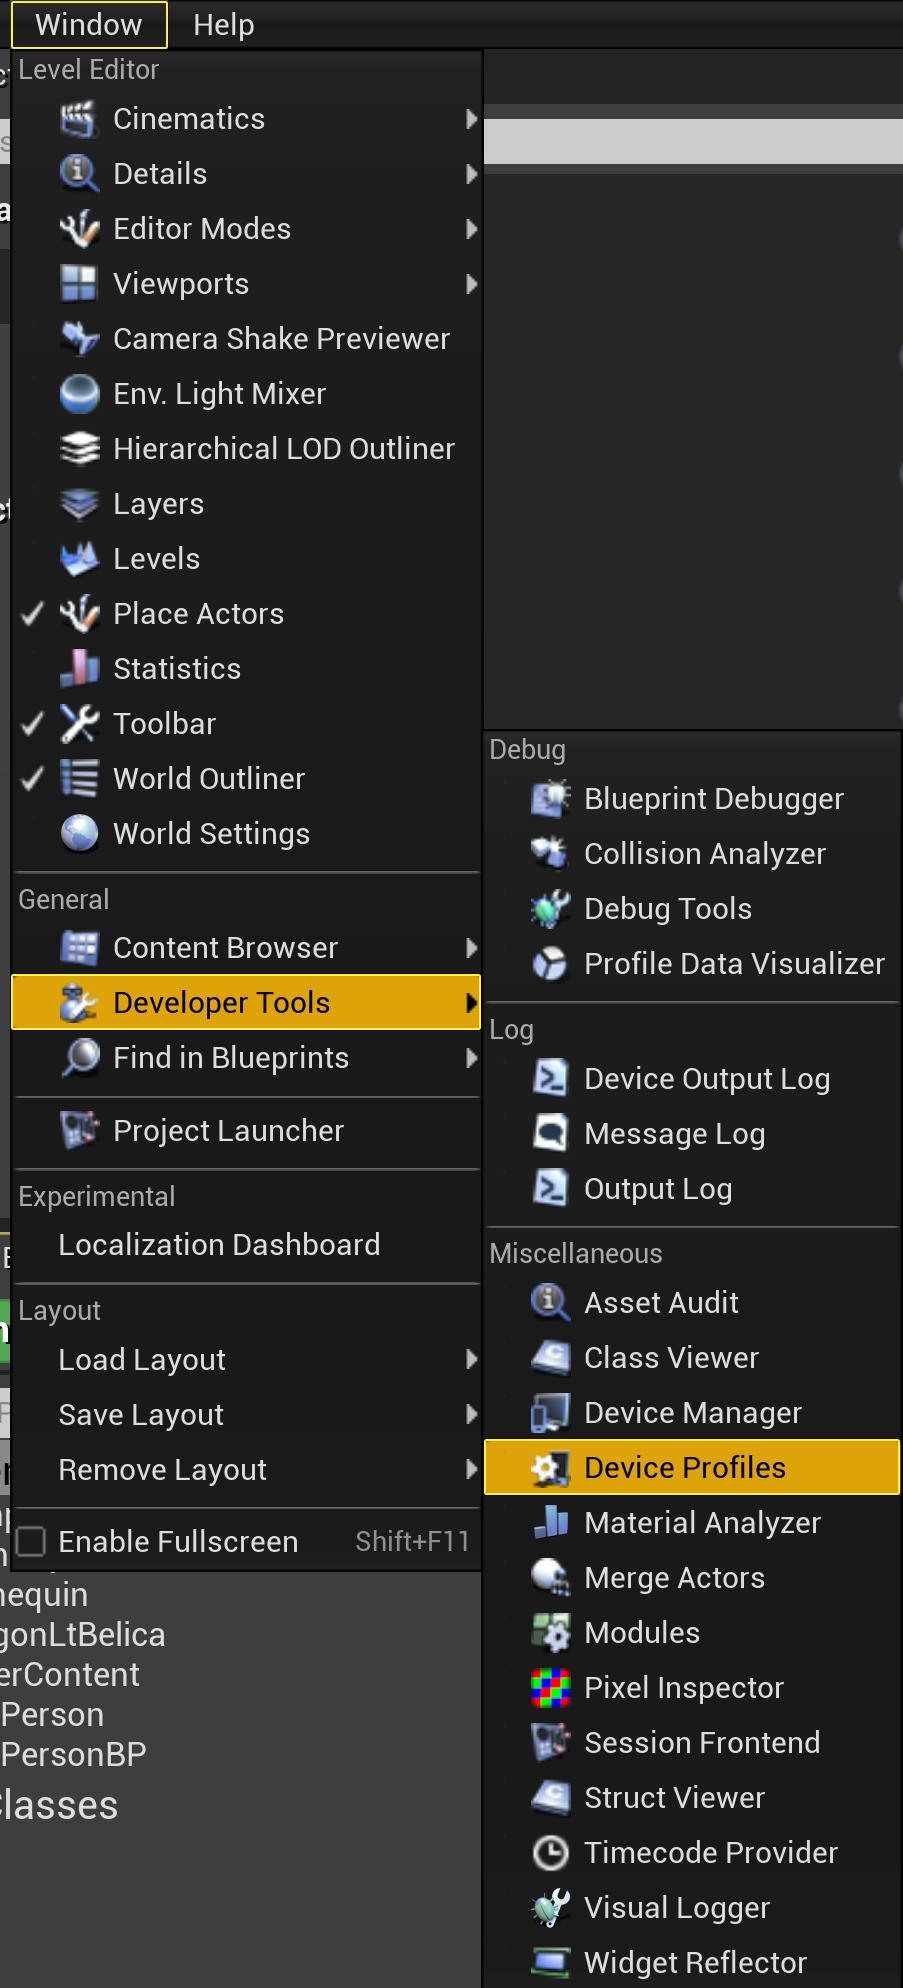The height and width of the screenshot is (1988, 903).
Task: Click the Message Log icon
Action: (550, 1134)
